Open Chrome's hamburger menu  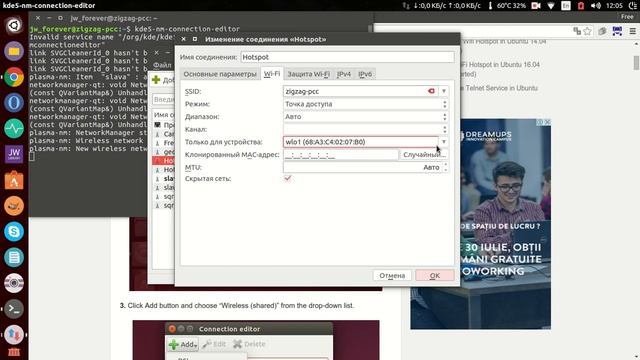point(633,31)
